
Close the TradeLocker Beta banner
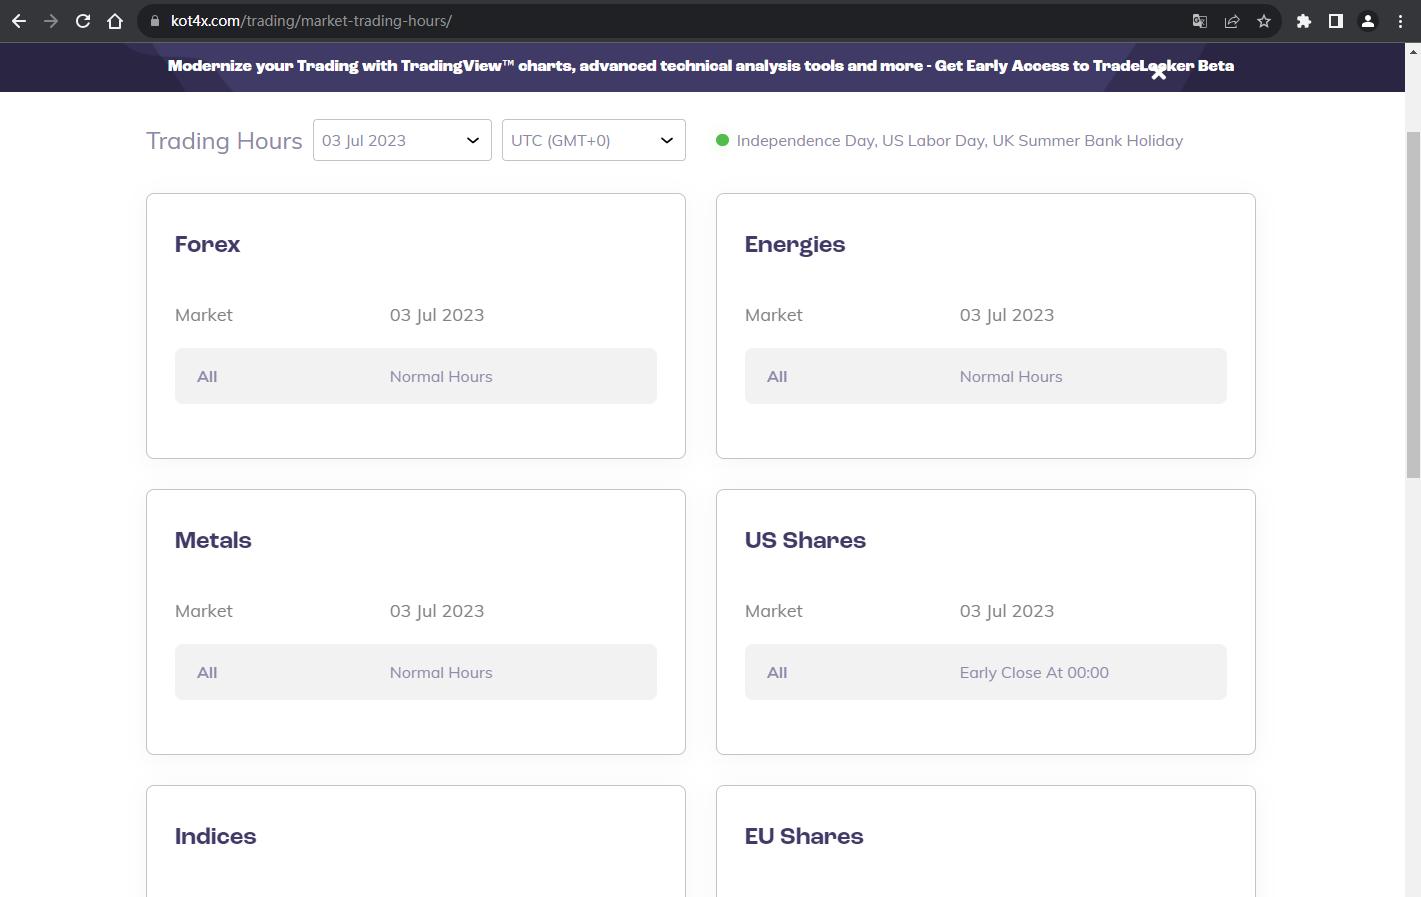[1158, 73]
